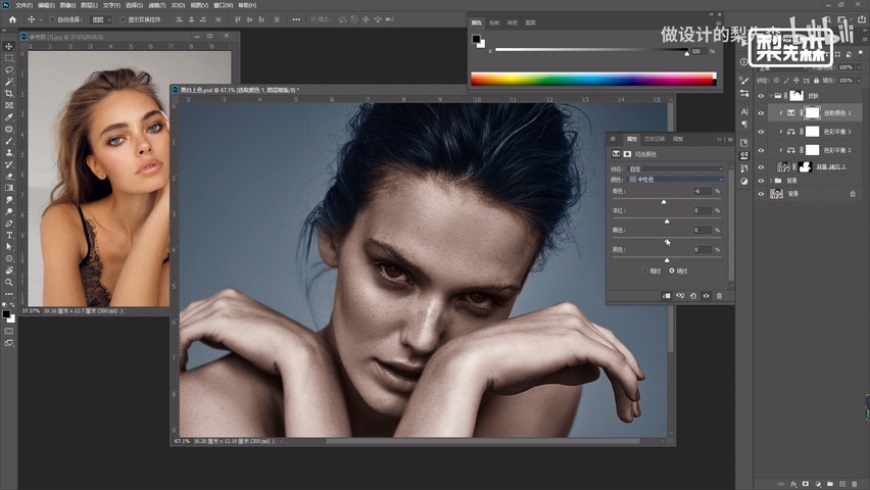Select the Lasso tool

[9, 70]
